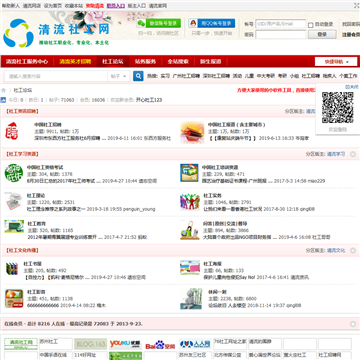Click the green logo below Youku link
Screen dimensions: 360x360
(125, 356)
